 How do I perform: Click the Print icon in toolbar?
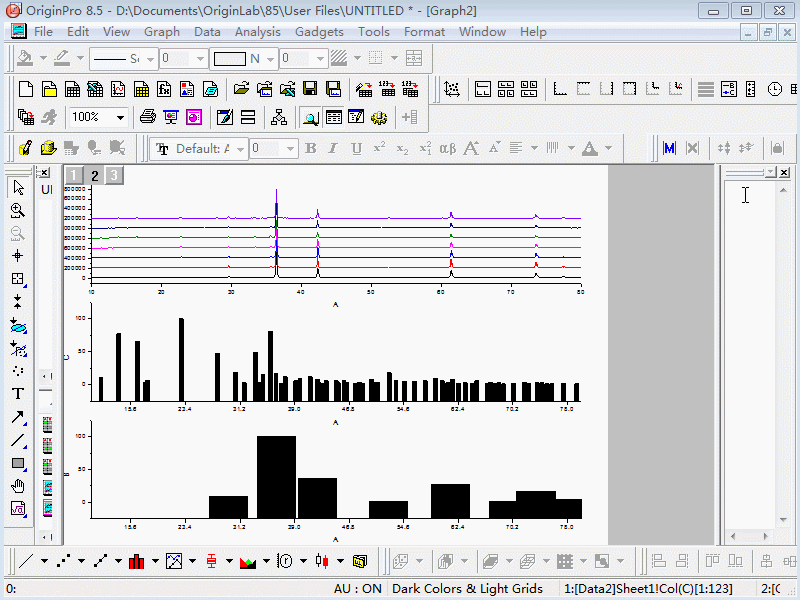[x=148, y=117]
